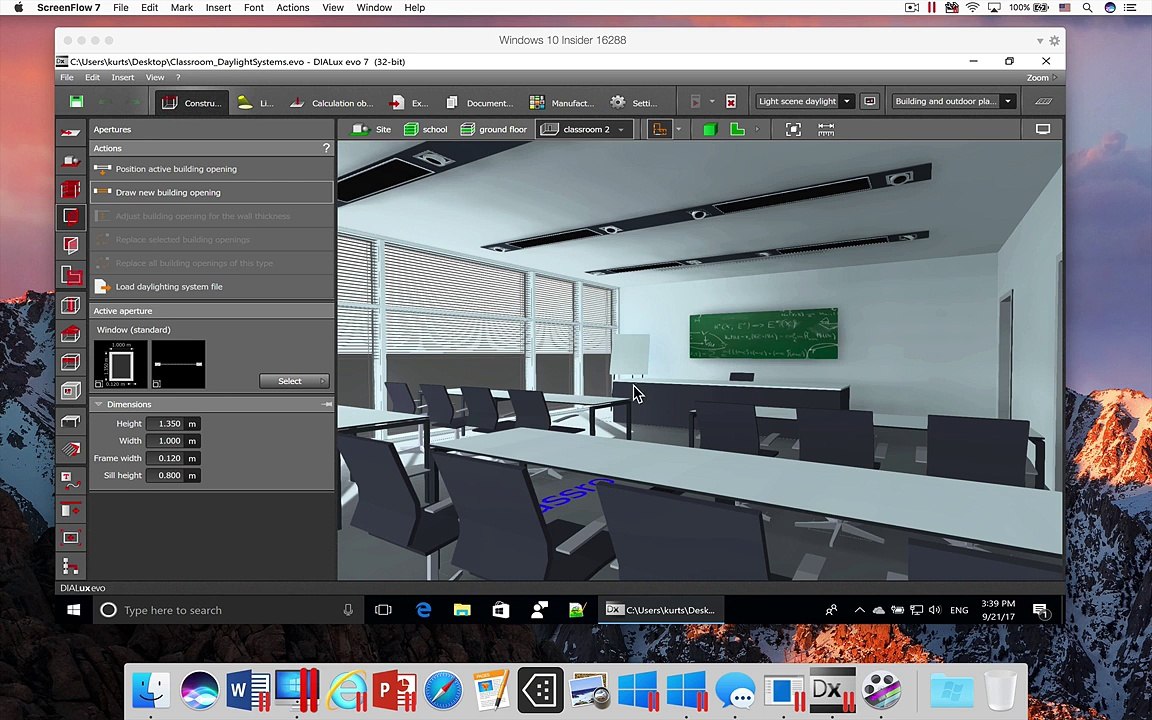1152x720 pixels.
Task: Collapse the Dimensions section
Action: 98,404
